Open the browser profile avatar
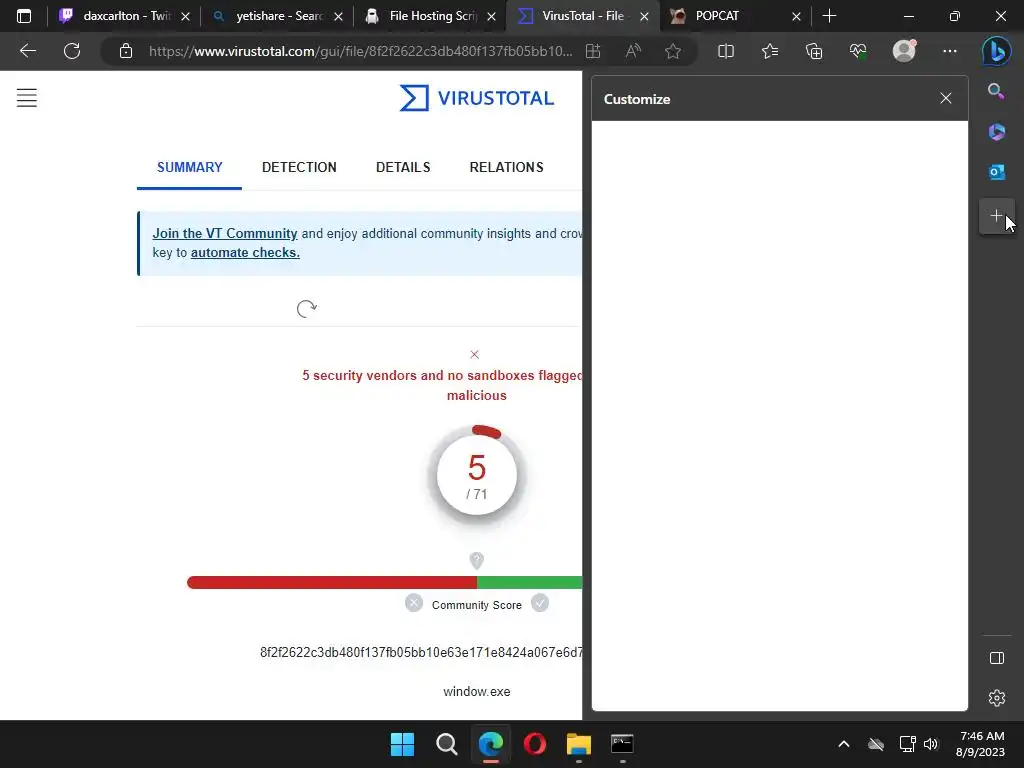1024x768 pixels. pyautogui.click(x=904, y=50)
